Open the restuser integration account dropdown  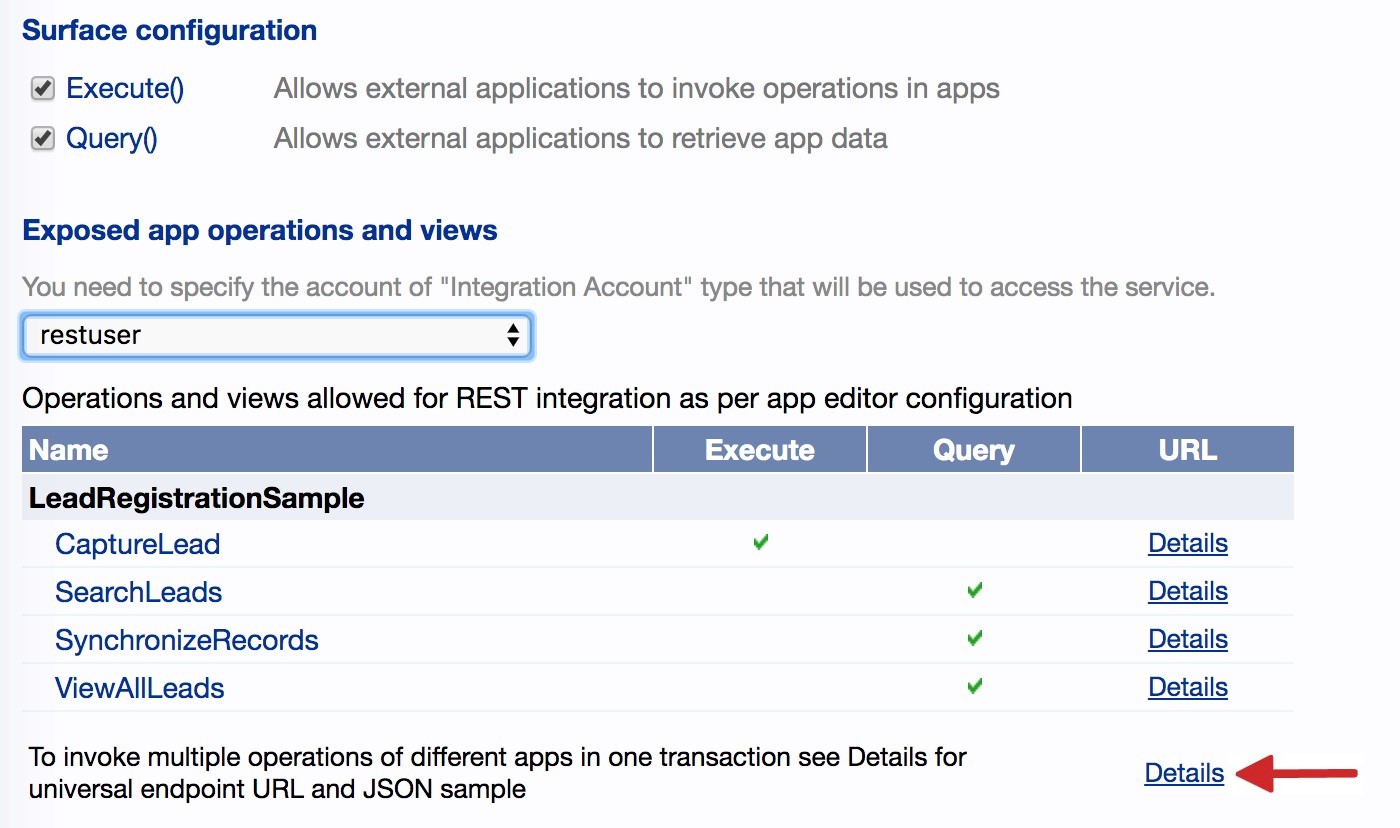pyautogui.click(x=277, y=335)
